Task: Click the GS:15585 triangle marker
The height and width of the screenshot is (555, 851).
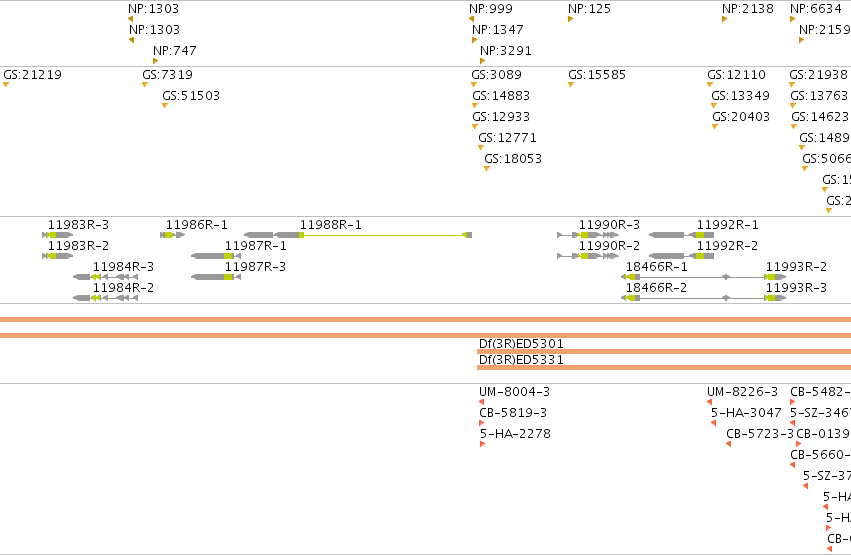Action: (x=571, y=85)
